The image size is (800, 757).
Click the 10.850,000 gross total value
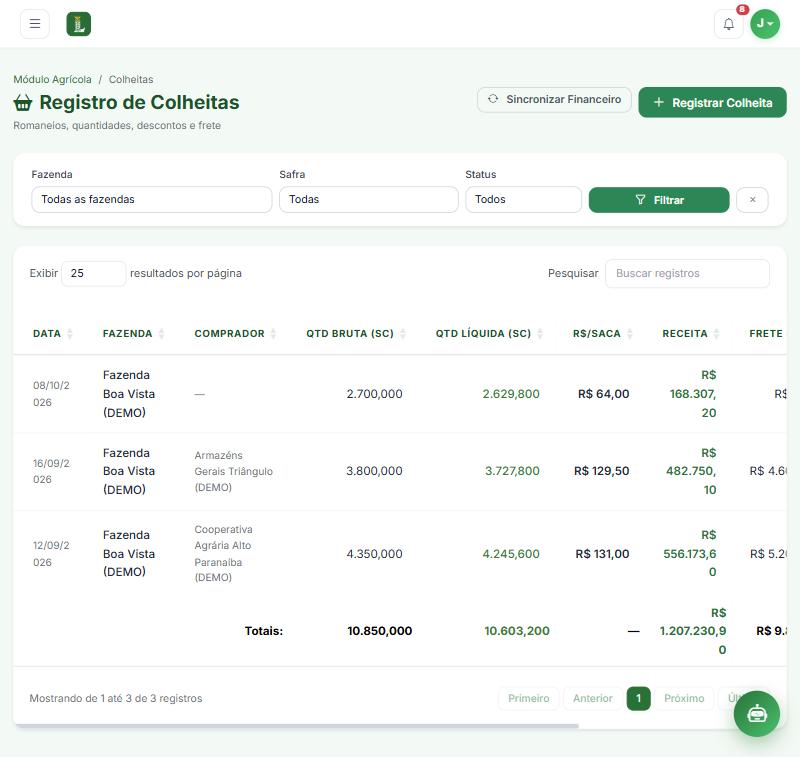[x=380, y=631]
